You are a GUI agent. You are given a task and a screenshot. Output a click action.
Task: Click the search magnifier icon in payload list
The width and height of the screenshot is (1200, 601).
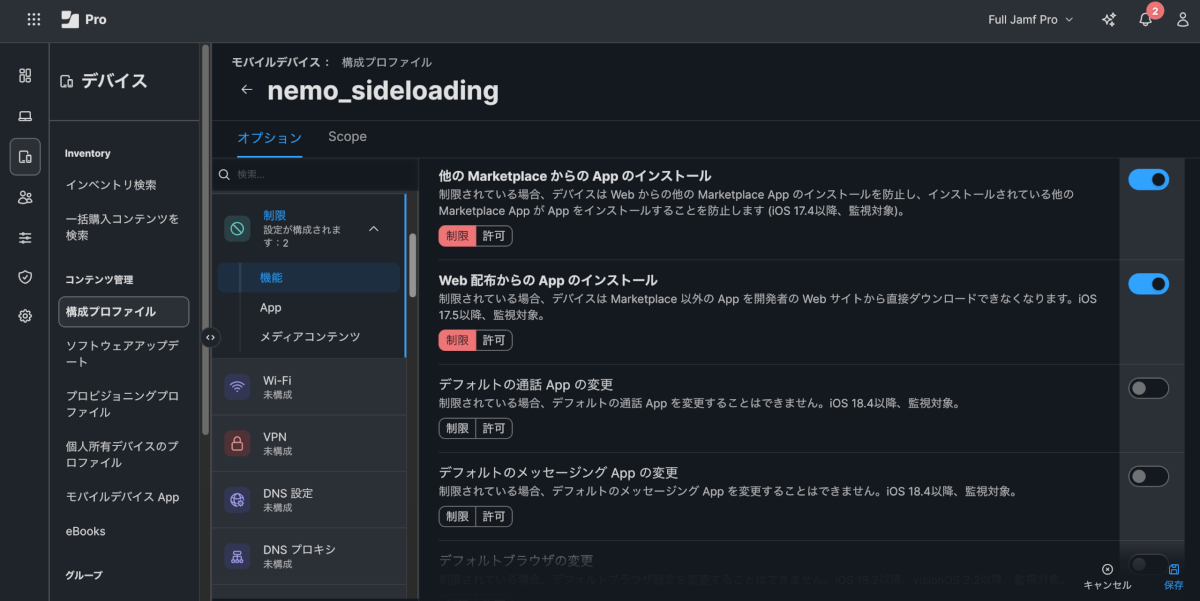coord(224,174)
